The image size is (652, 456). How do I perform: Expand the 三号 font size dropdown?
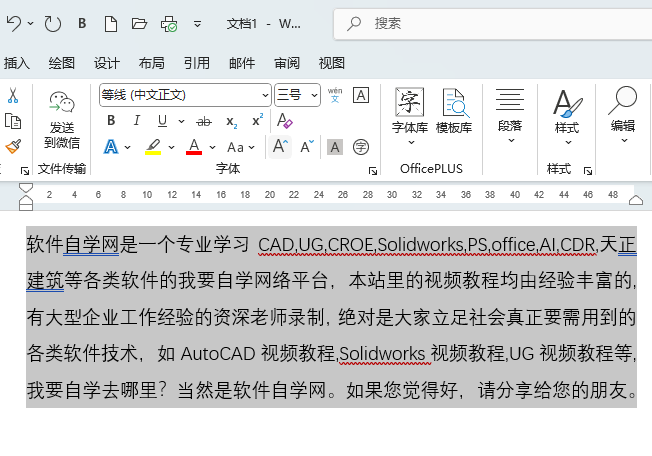pyautogui.click(x=315, y=95)
